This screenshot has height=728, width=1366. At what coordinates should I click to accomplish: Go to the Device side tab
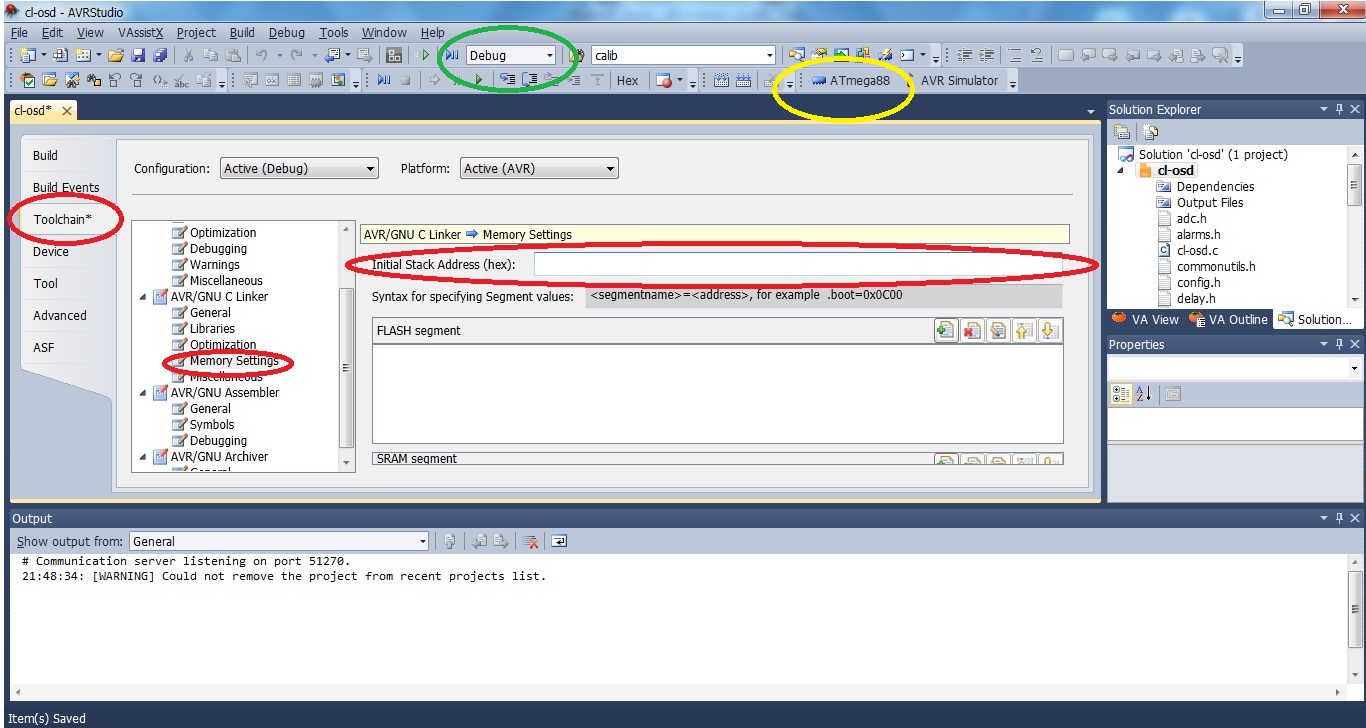(x=51, y=251)
